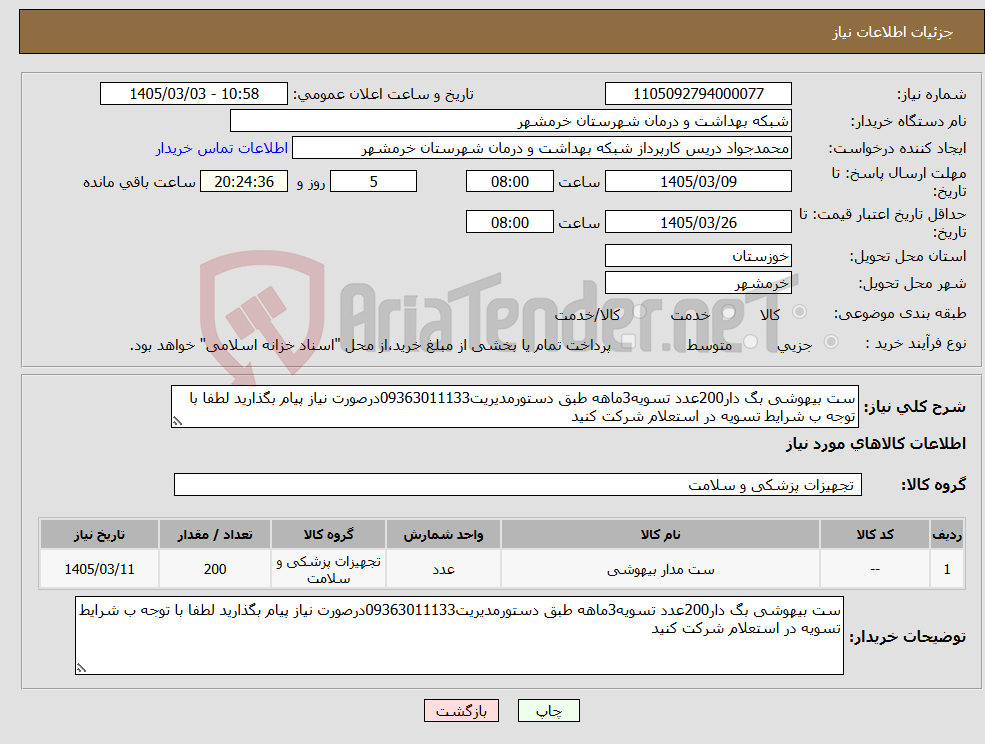Click the request creator name field
The height and width of the screenshot is (744, 985).
pos(541,148)
